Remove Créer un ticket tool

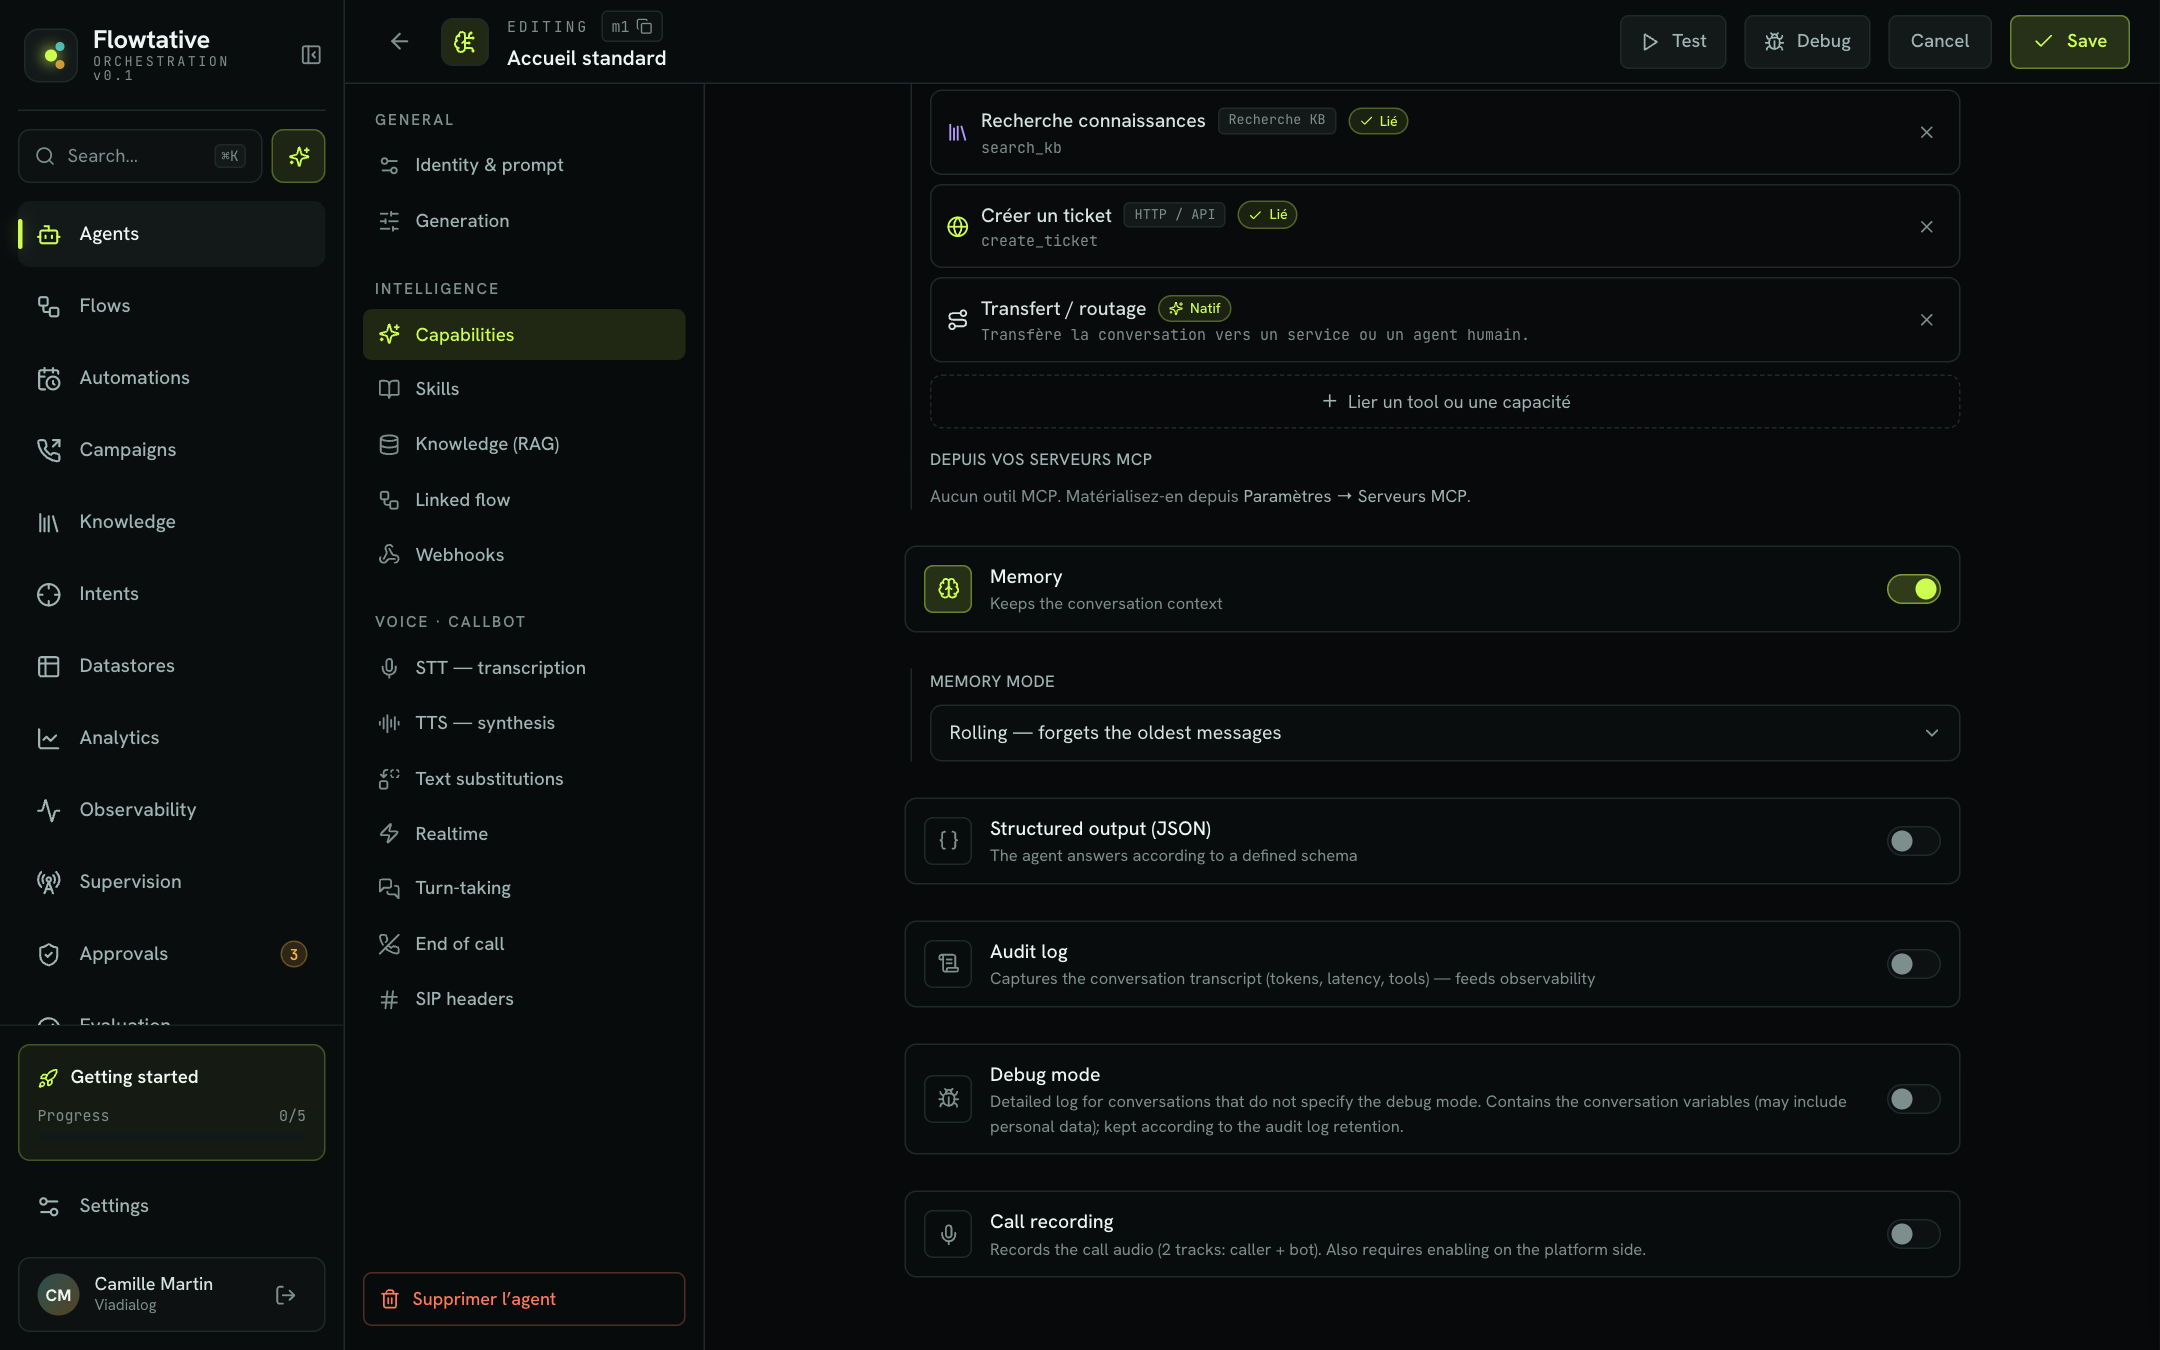point(1926,227)
